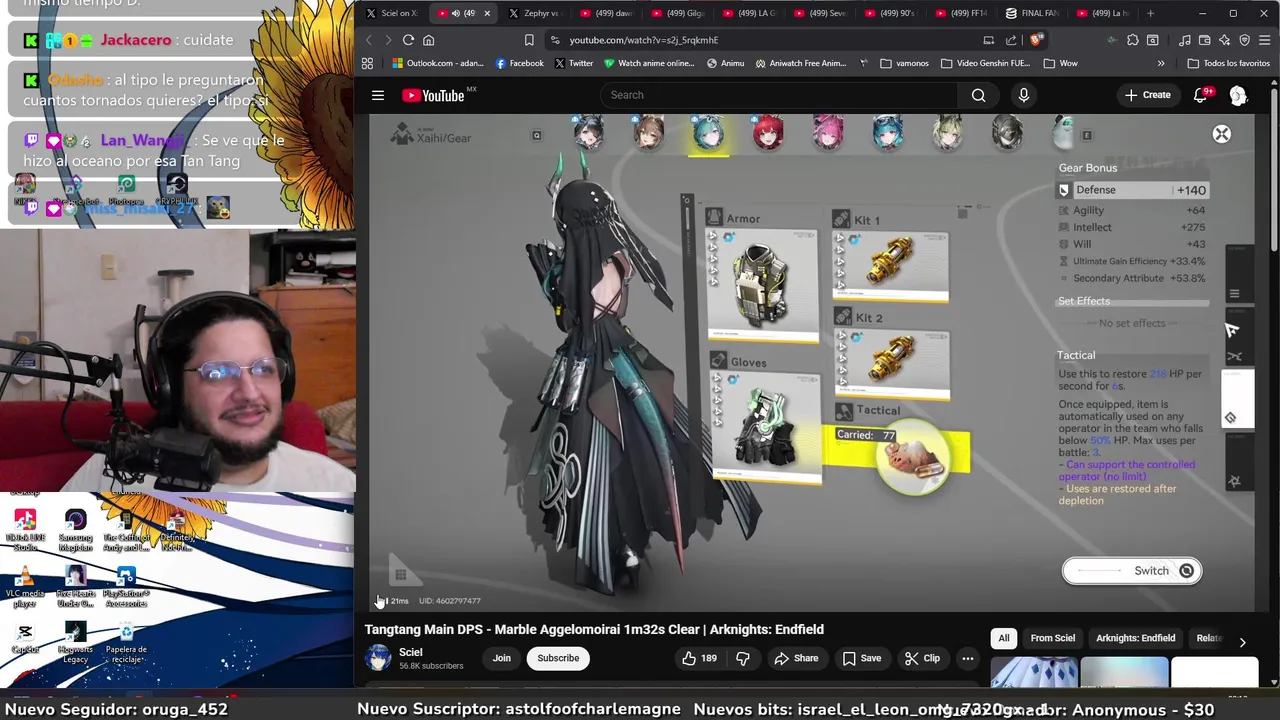This screenshot has width=1280, height=720.
Task: Click the YouTube search magnifier button
Action: pos(978,95)
